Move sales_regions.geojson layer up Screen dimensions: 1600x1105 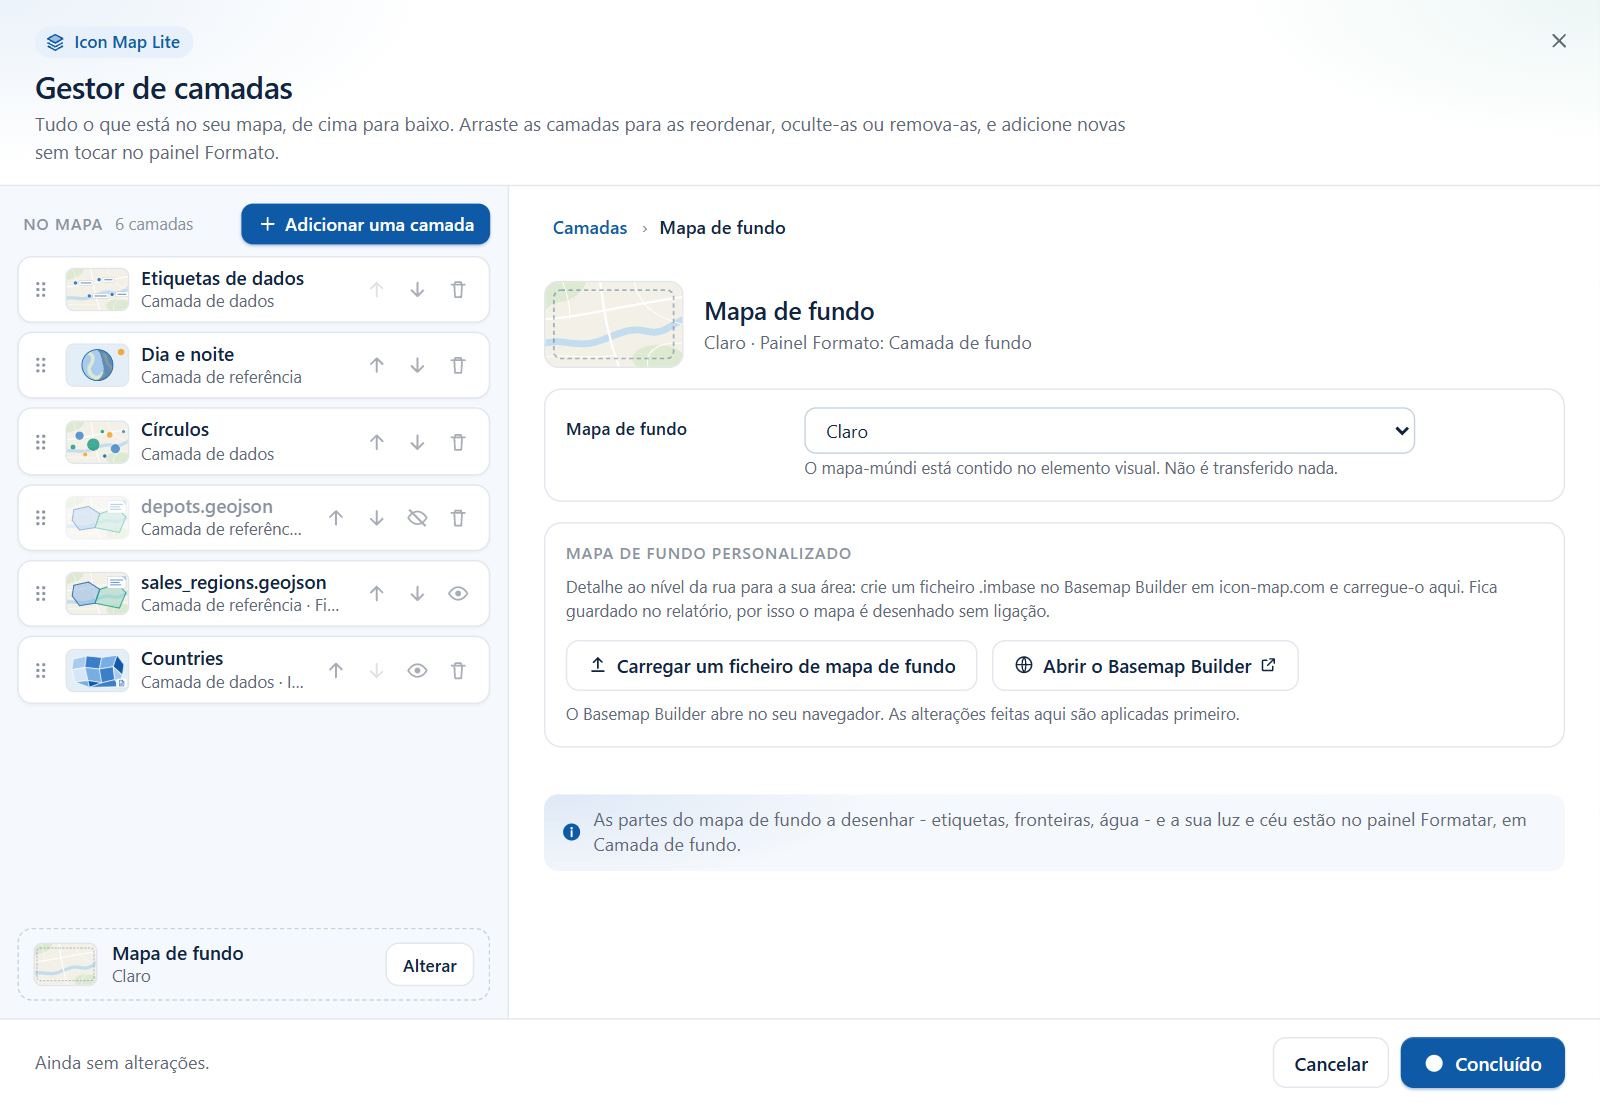tap(376, 594)
